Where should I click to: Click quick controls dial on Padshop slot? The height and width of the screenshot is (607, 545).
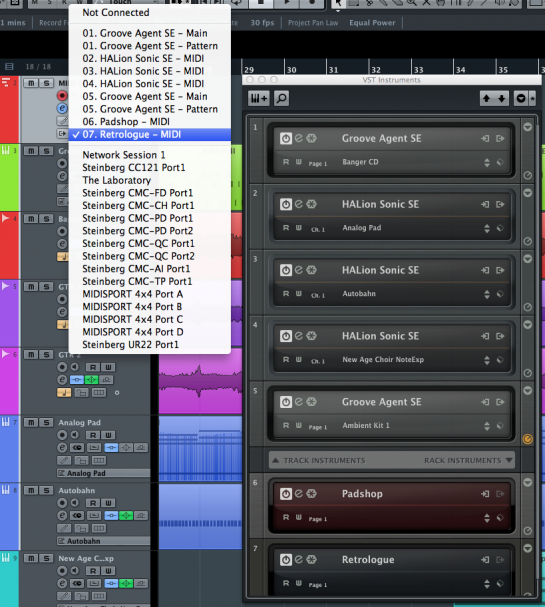528,531
